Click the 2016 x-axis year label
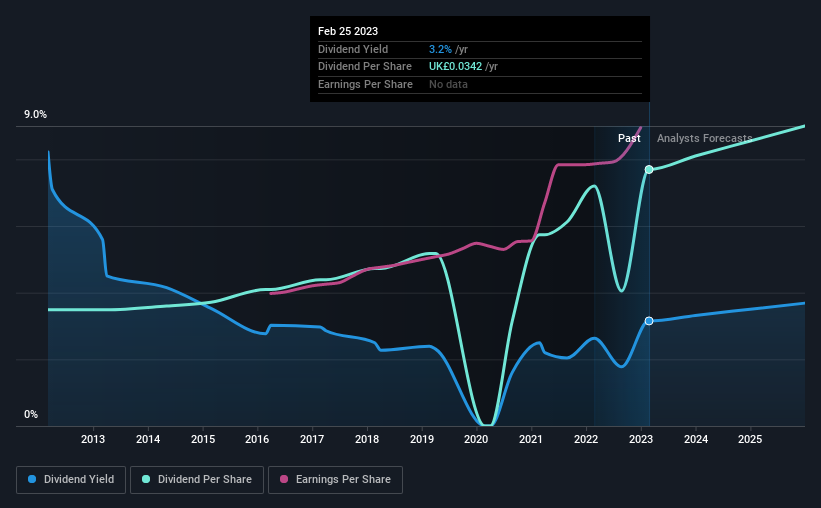 coord(257,439)
